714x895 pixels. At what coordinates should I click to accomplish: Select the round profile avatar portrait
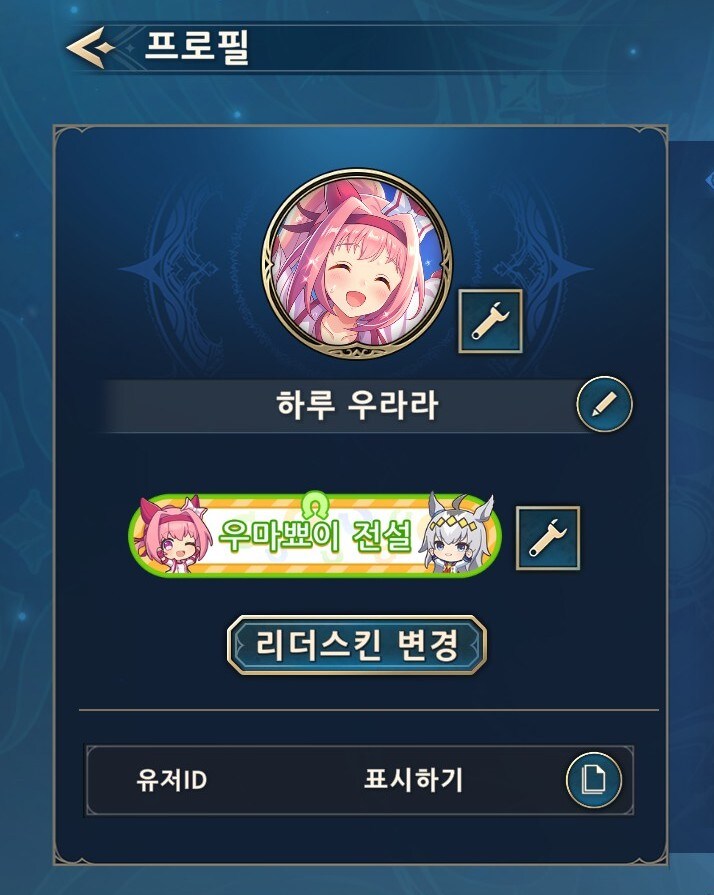click(x=357, y=263)
